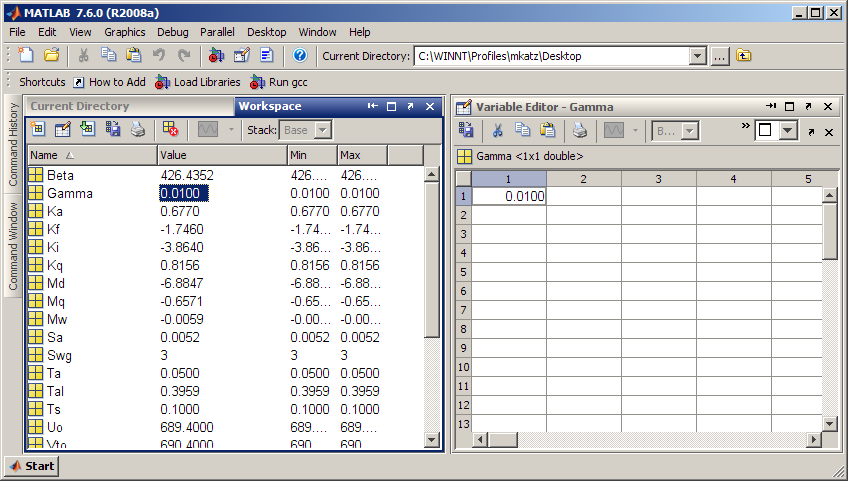Open the Simulink library icon
Viewport: 848px width, 481px height.
(x=216, y=56)
